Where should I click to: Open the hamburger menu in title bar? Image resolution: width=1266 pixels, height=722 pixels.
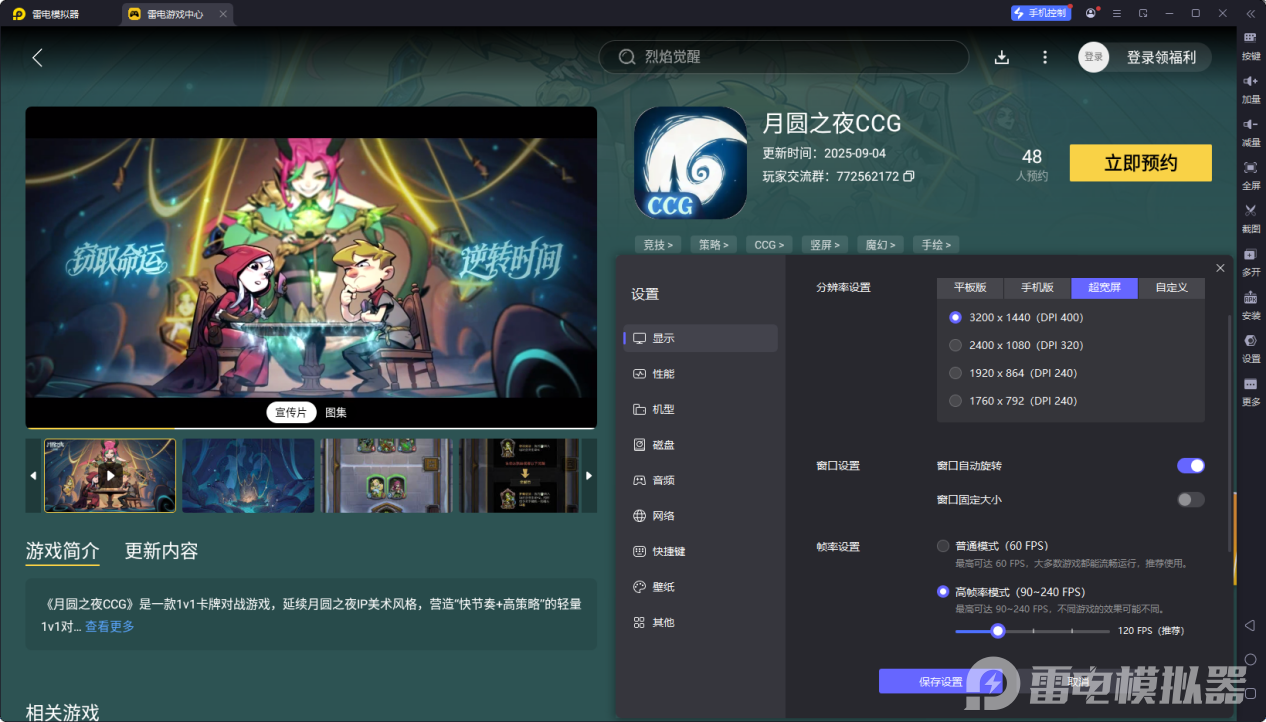click(x=1117, y=13)
